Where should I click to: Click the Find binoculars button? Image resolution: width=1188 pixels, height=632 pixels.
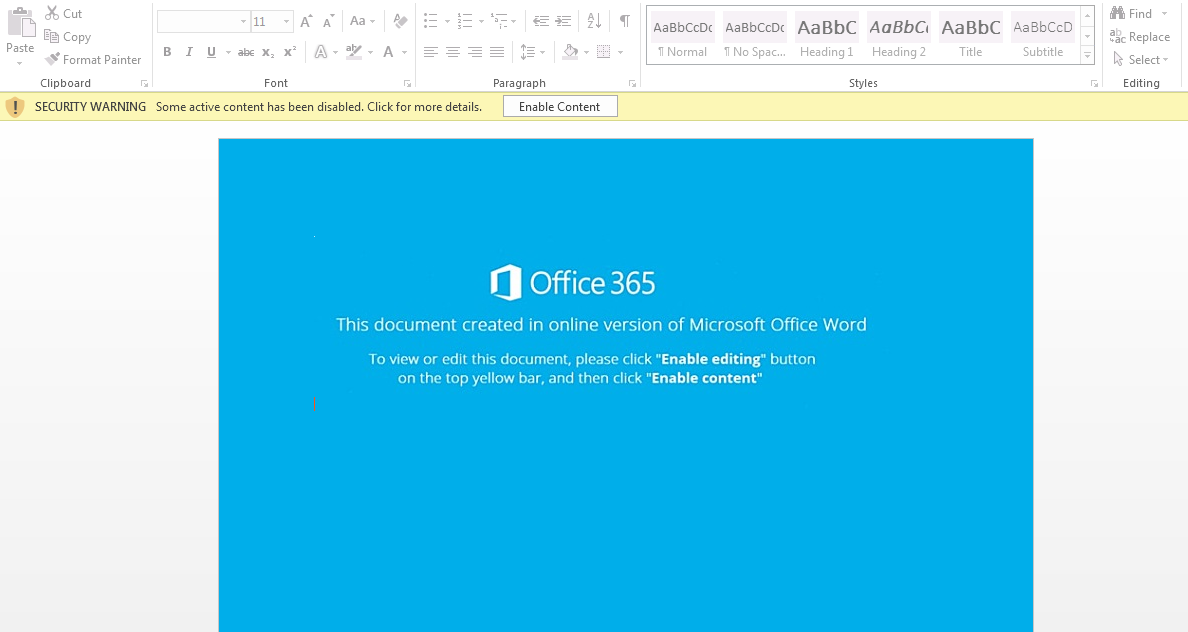pos(1131,14)
